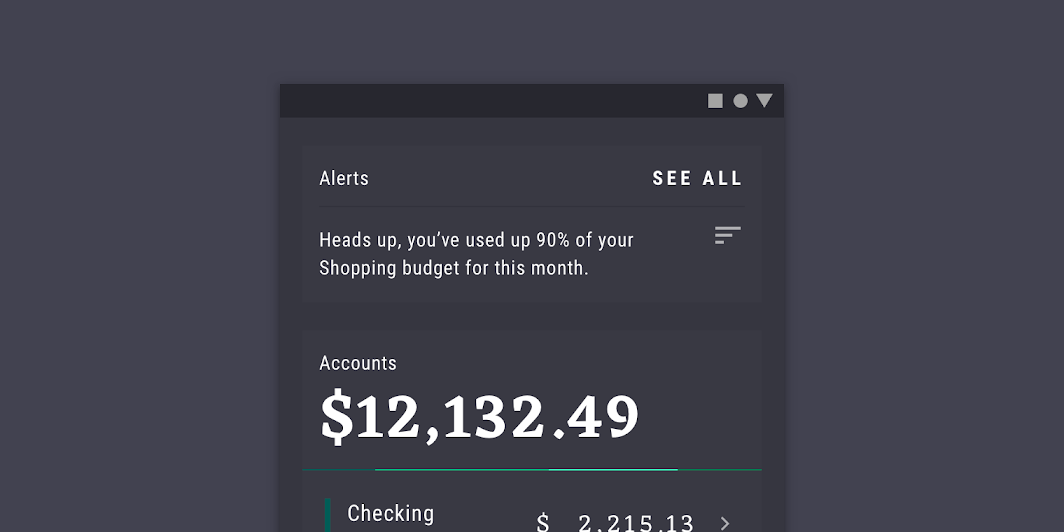Select the bright green accounts bar segment
The image size is (1064, 532).
pos(461,470)
